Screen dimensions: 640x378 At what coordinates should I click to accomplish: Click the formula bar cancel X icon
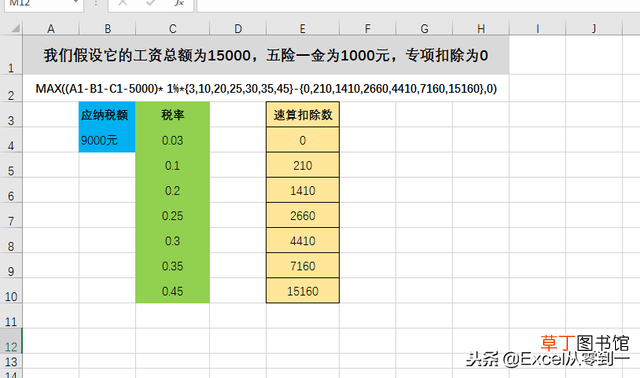[x=122, y=3]
